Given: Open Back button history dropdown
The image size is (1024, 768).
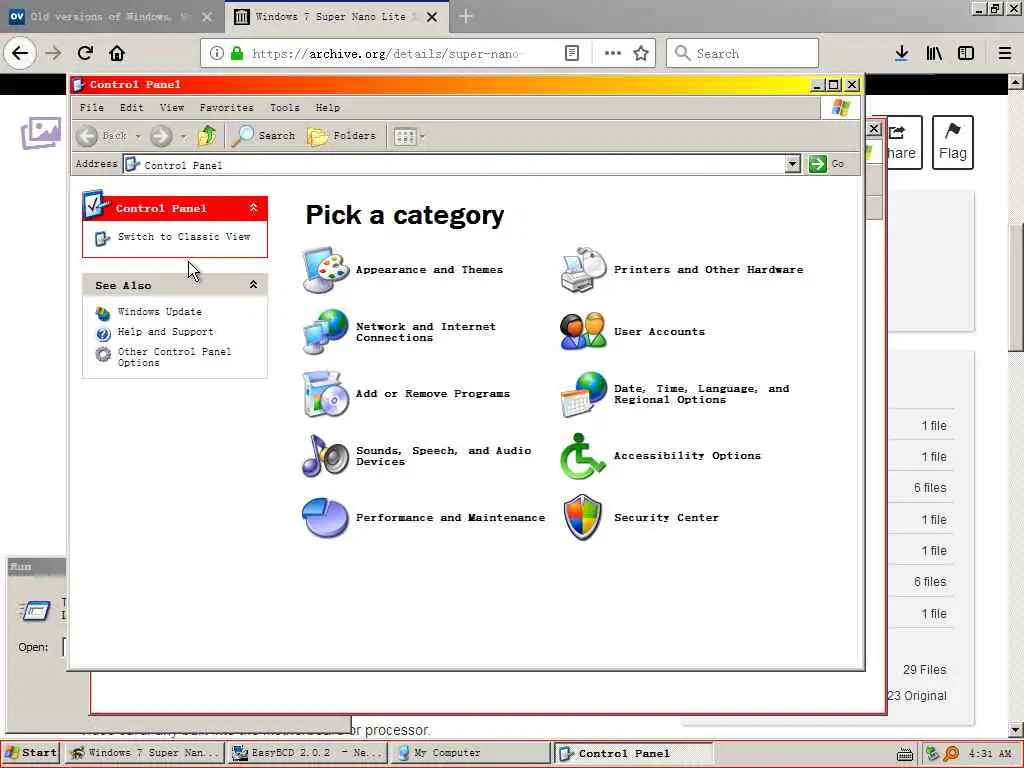Looking at the screenshot, I should [x=138, y=136].
